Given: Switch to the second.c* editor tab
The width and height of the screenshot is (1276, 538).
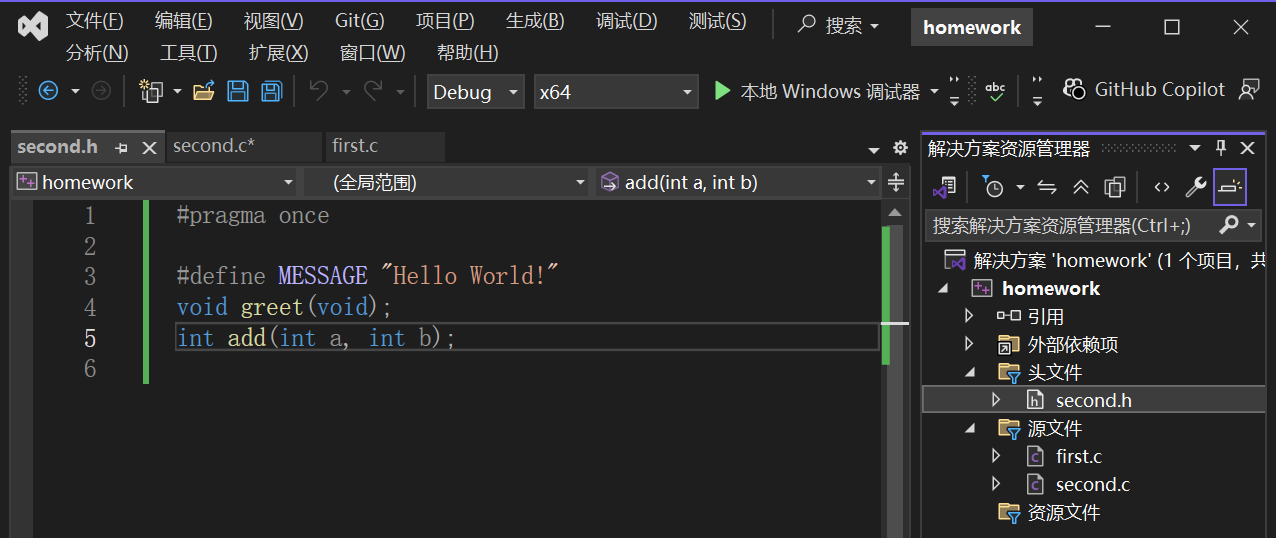Looking at the screenshot, I should point(244,146).
